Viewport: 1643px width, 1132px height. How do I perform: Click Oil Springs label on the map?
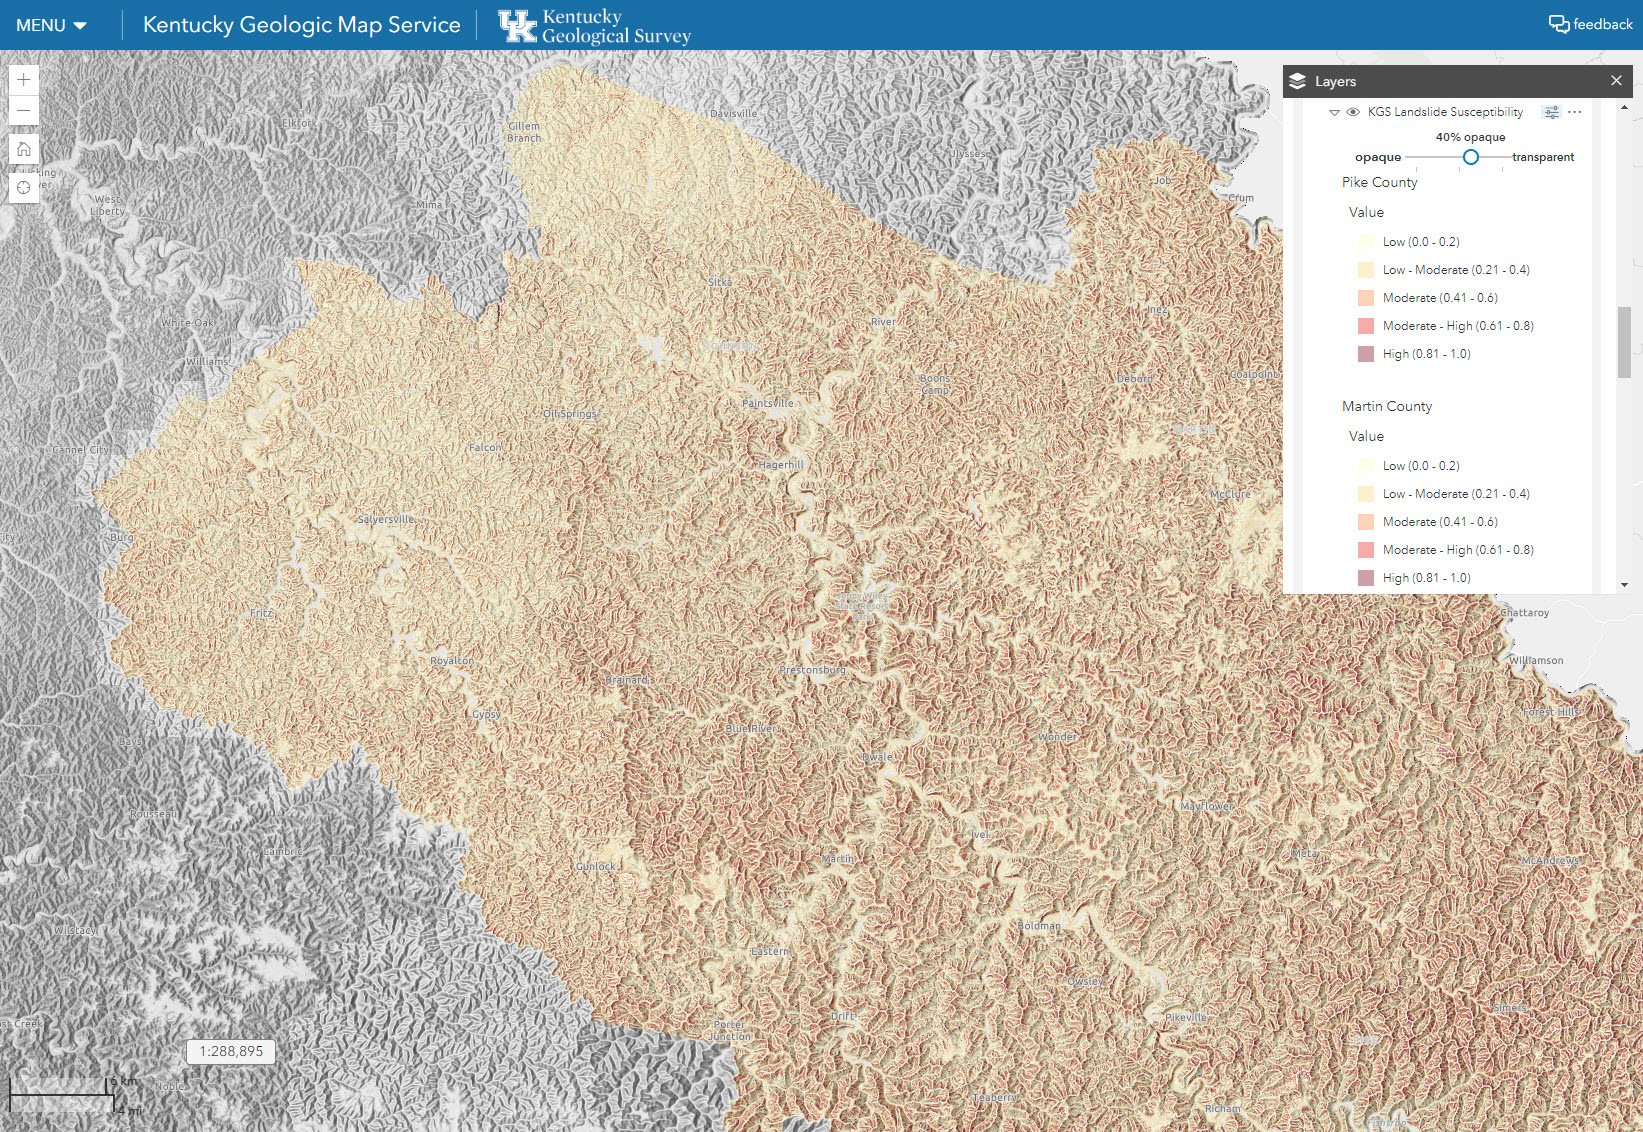(570, 413)
